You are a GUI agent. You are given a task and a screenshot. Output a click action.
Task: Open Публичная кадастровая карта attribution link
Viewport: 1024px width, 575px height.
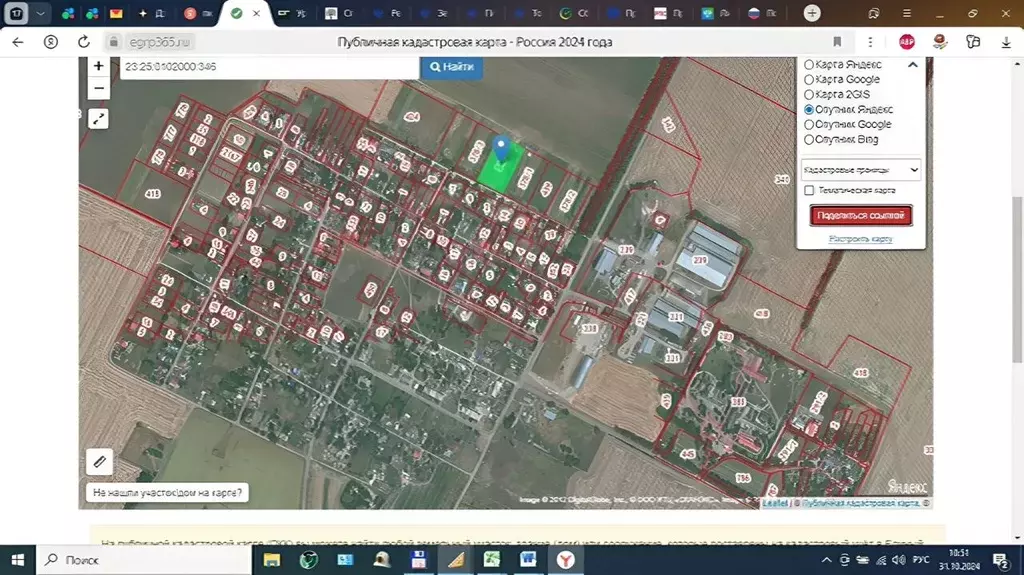[x=860, y=503]
